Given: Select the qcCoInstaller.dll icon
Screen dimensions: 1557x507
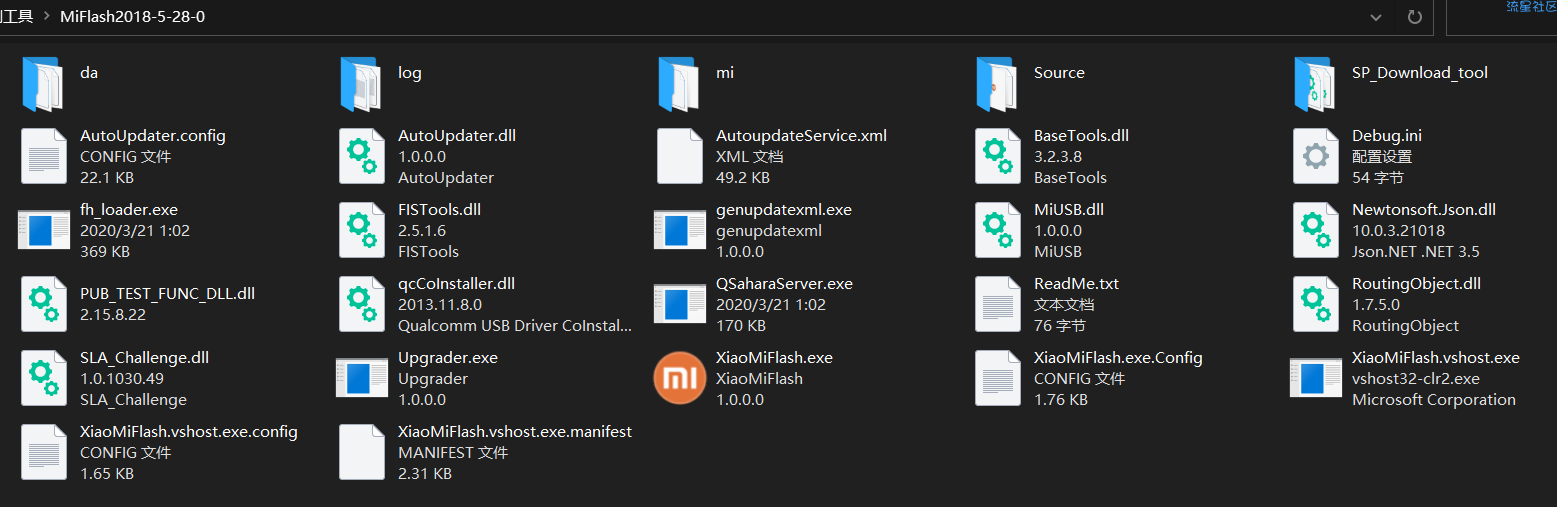Looking at the screenshot, I should (361, 304).
